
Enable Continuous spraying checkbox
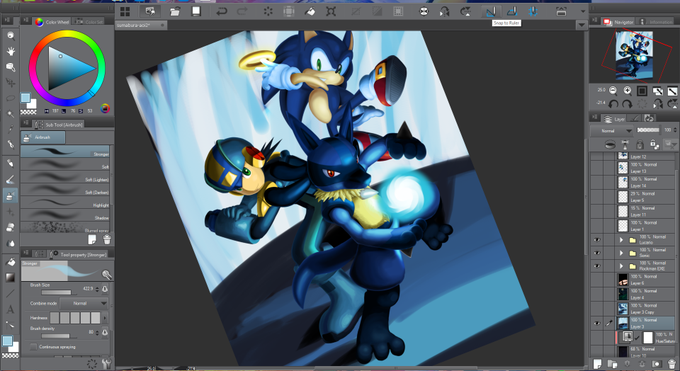click(33, 347)
